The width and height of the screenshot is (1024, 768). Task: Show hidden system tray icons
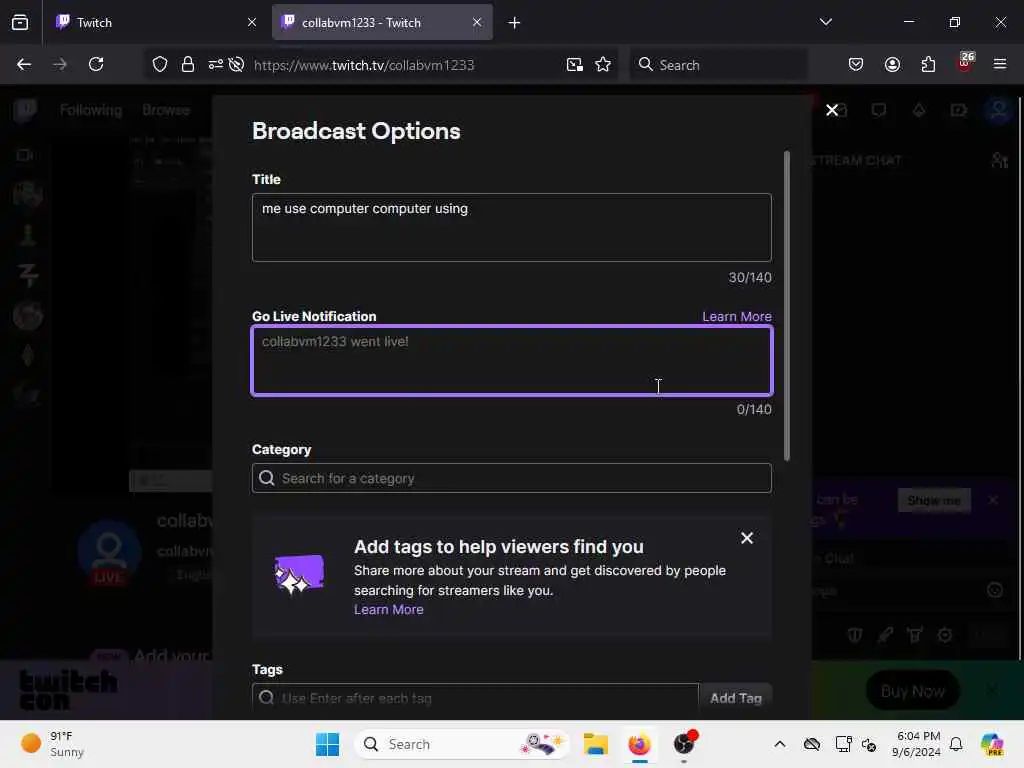coord(780,744)
